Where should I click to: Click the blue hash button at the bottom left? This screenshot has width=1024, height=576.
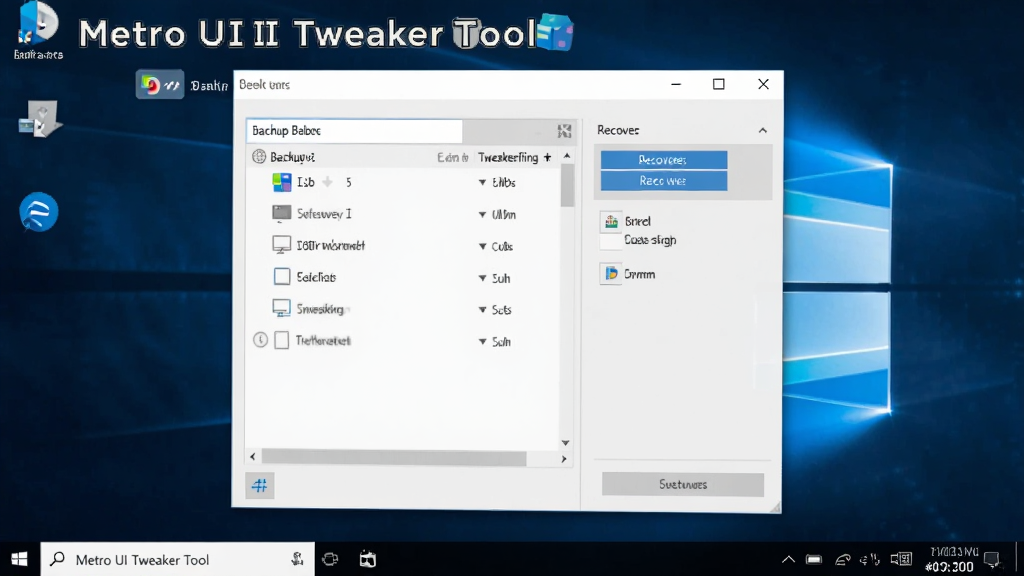point(259,485)
